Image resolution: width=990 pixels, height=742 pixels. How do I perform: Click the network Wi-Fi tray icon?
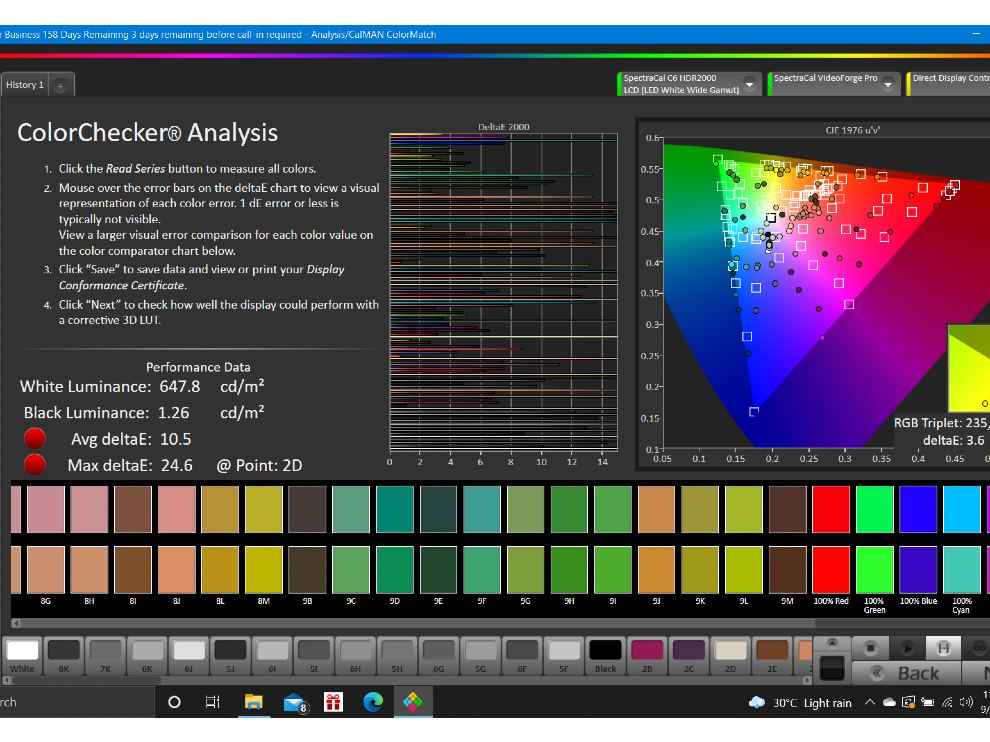point(947,702)
